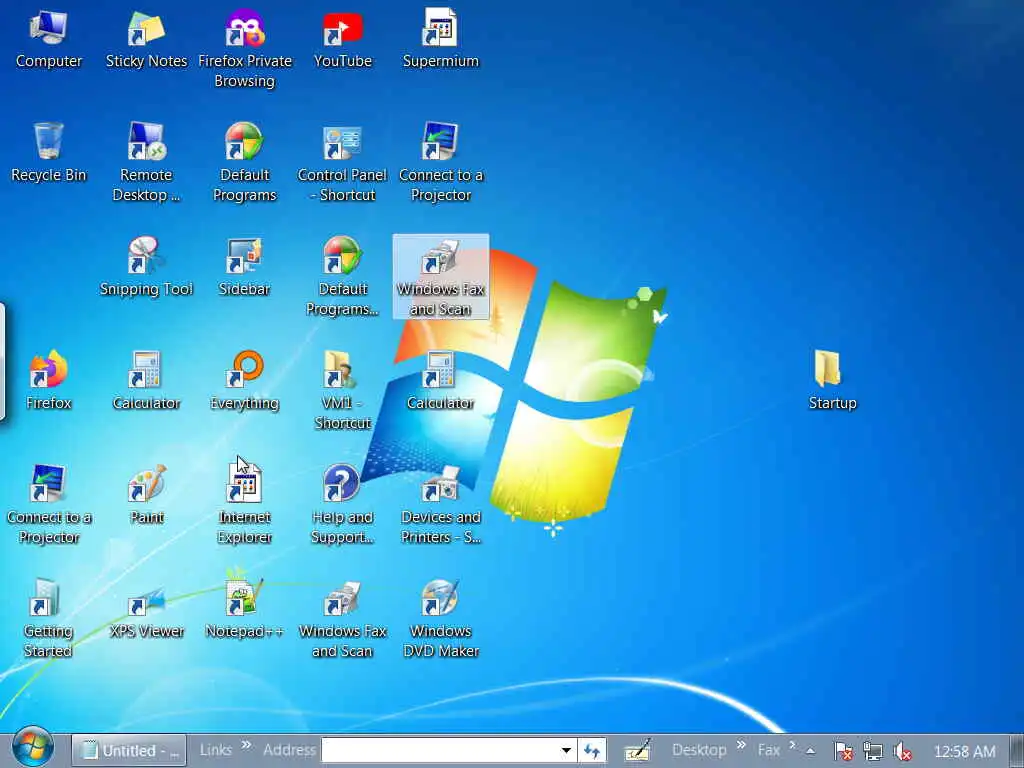The height and width of the screenshot is (768, 1024).
Task: Select Calculator icon beside VM1 - Shortcut
Action: [x=440, y=381]
